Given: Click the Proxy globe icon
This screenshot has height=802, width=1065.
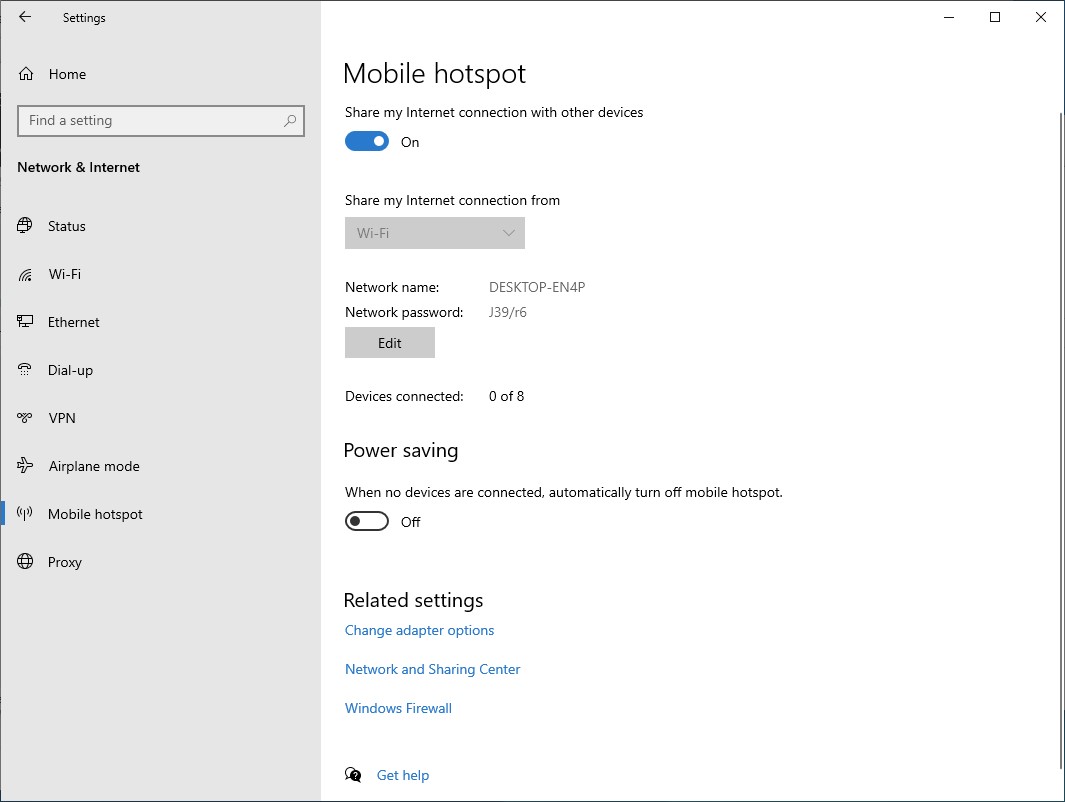Looking at the screenshot, I should pos(26,562).
